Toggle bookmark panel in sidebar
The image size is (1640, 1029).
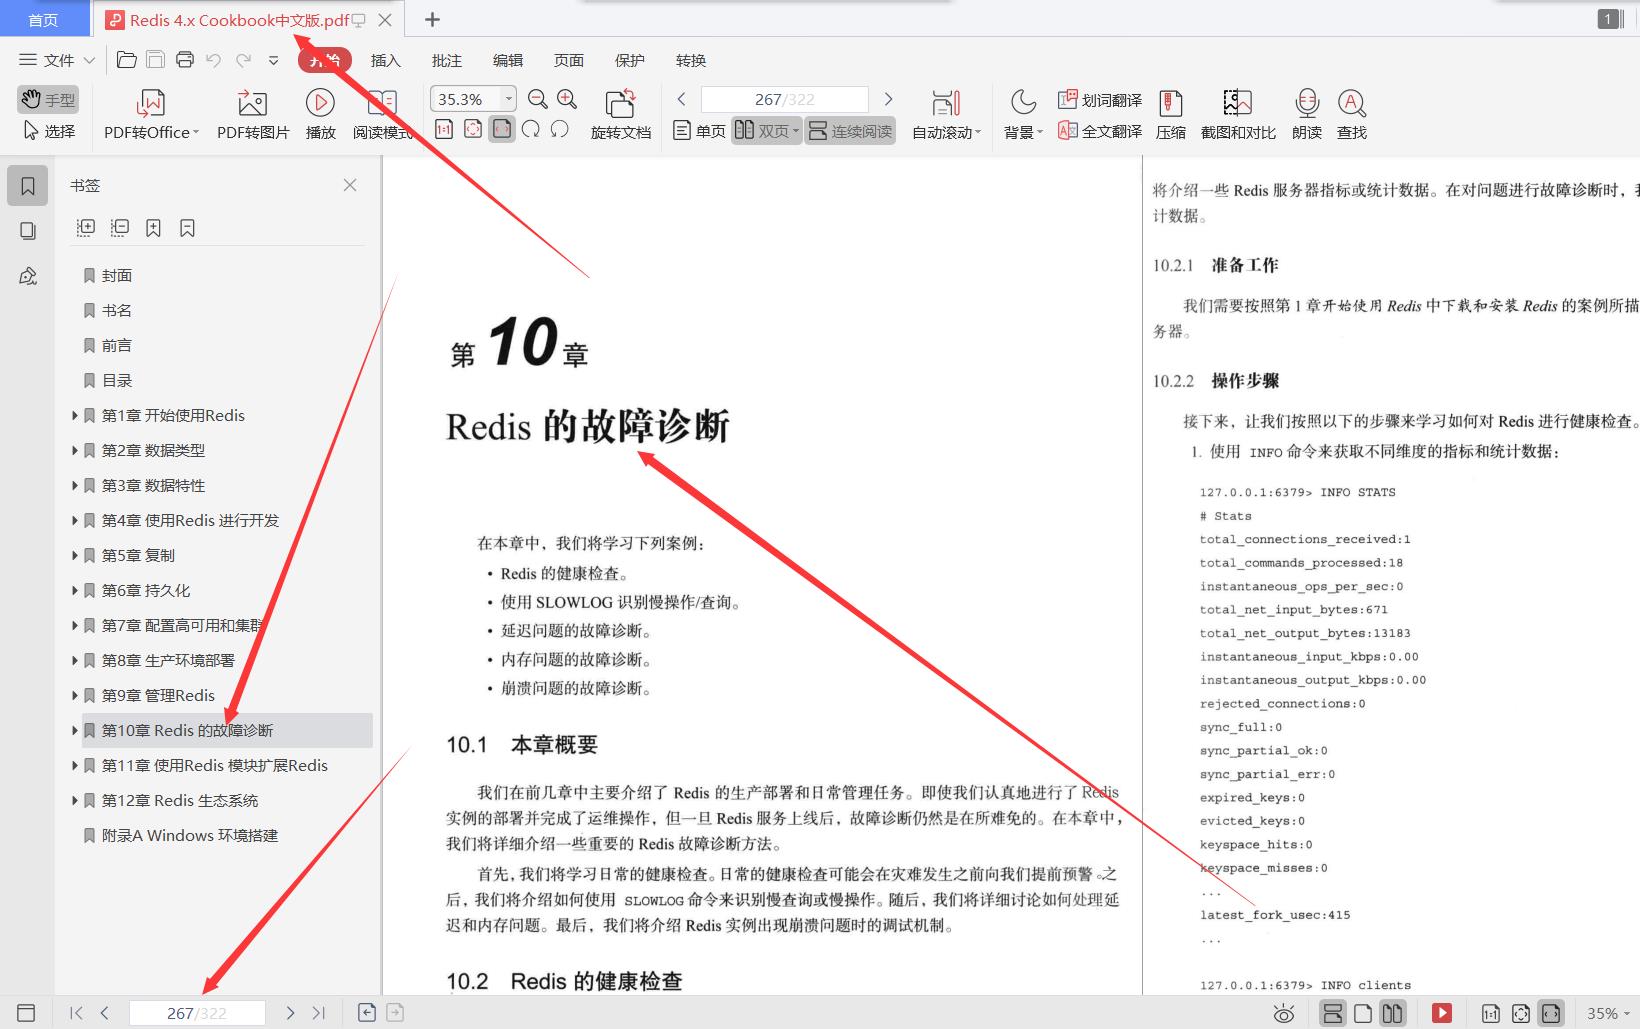(x=28, y=186)
